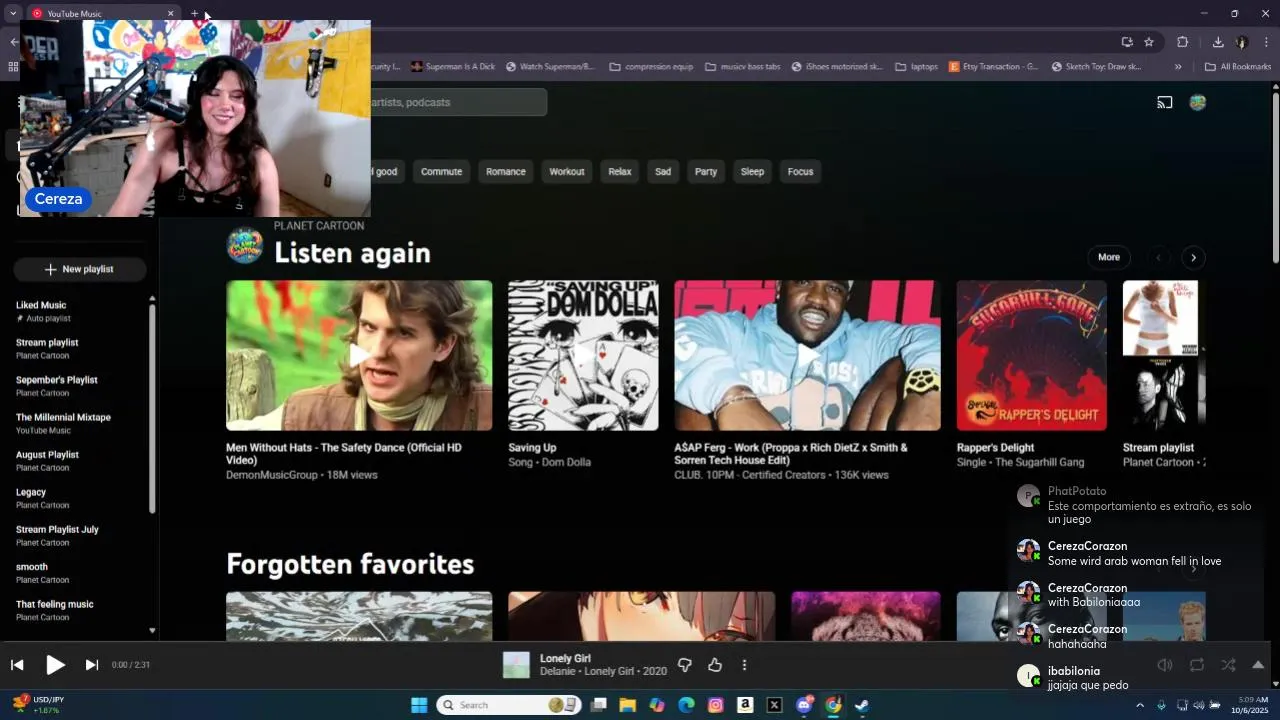Toggle repeat mode in the player bar
Image resolution: width=1280 pixels, height=720 pixels.
click(1197, 665)
